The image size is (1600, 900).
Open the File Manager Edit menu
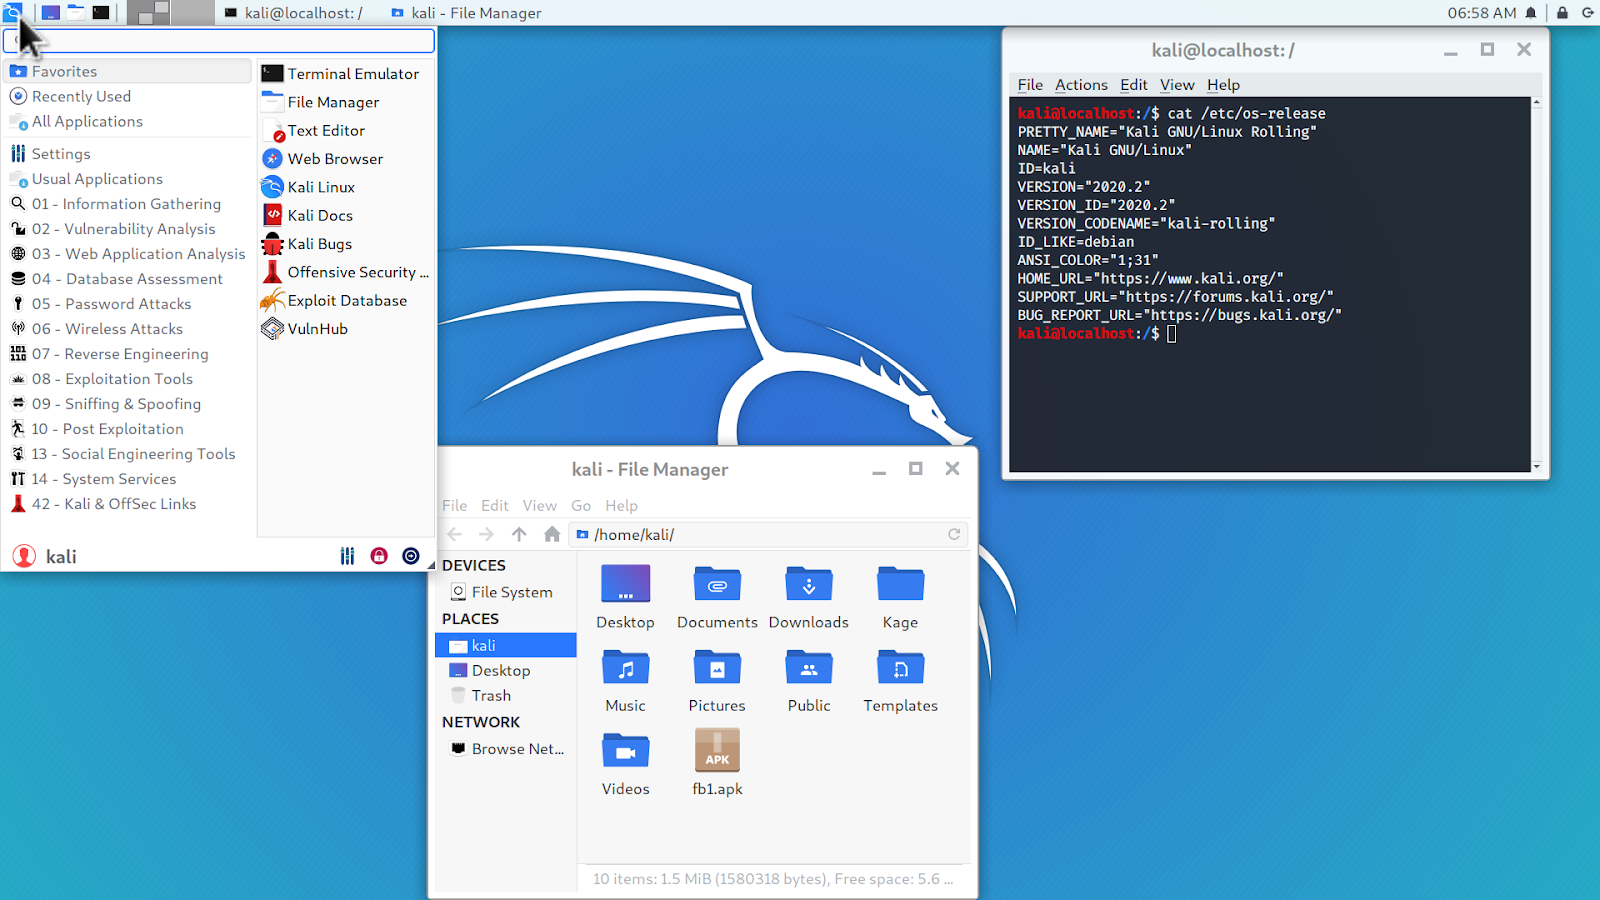coord(495,506)
